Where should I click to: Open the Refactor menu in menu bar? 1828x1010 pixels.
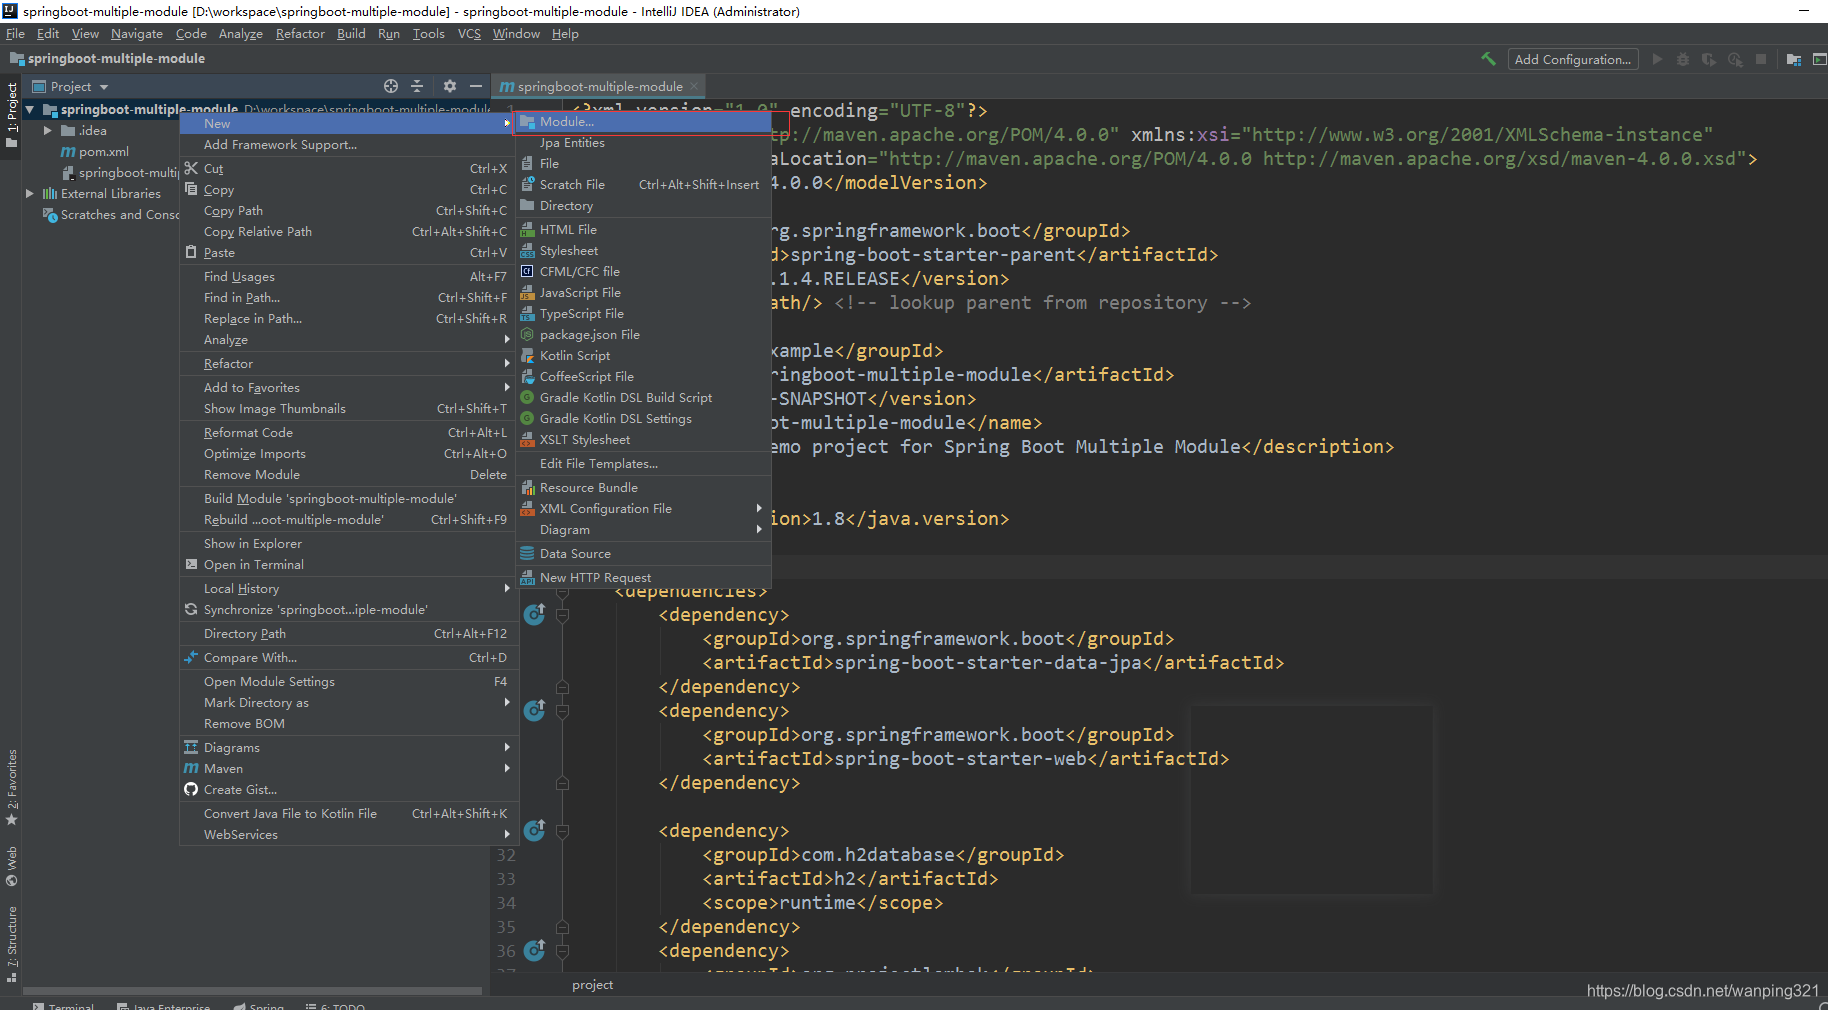300,34
